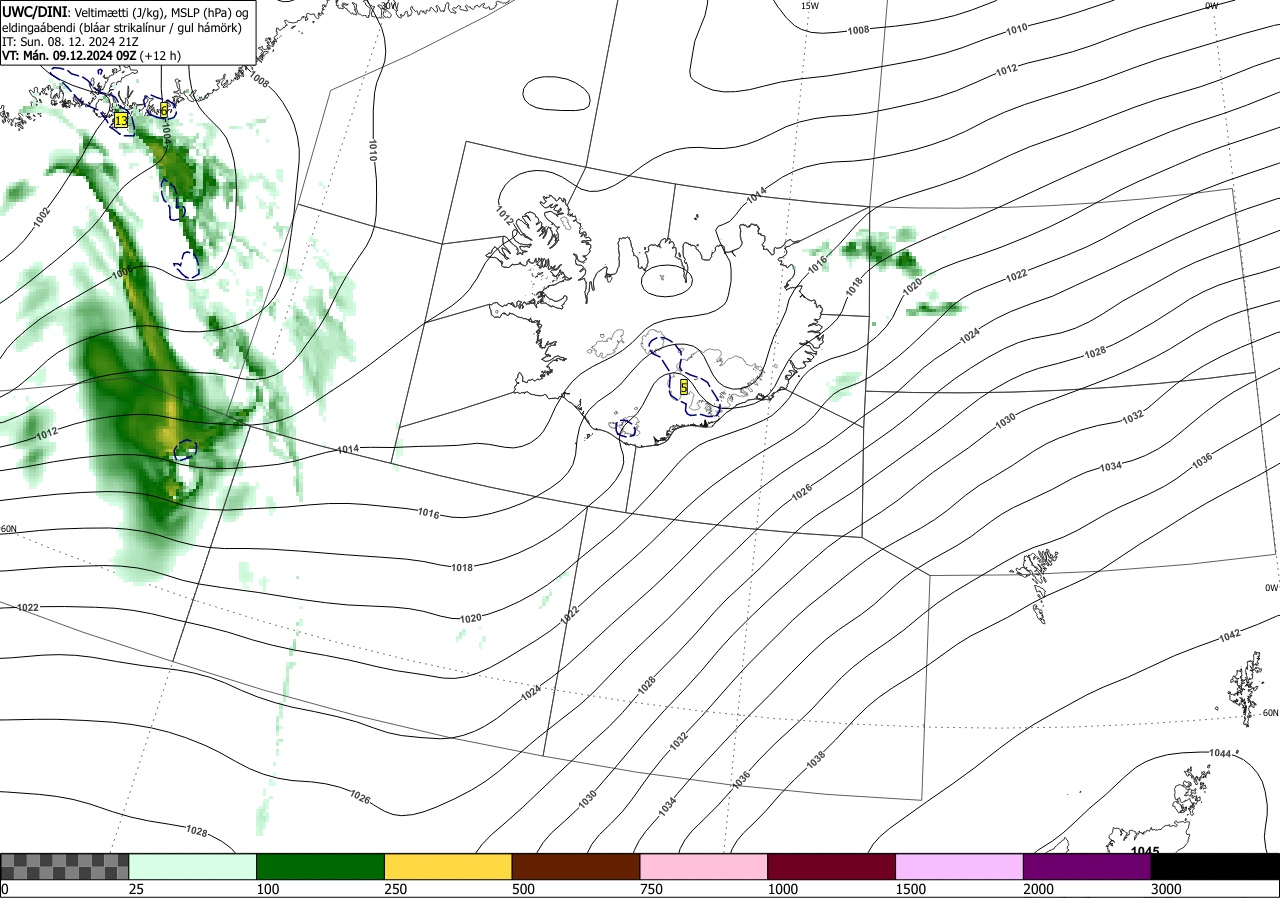Select the yellow 250–500 legend swatch
This screenshot has height=898, width=1280.
[448, 866]
